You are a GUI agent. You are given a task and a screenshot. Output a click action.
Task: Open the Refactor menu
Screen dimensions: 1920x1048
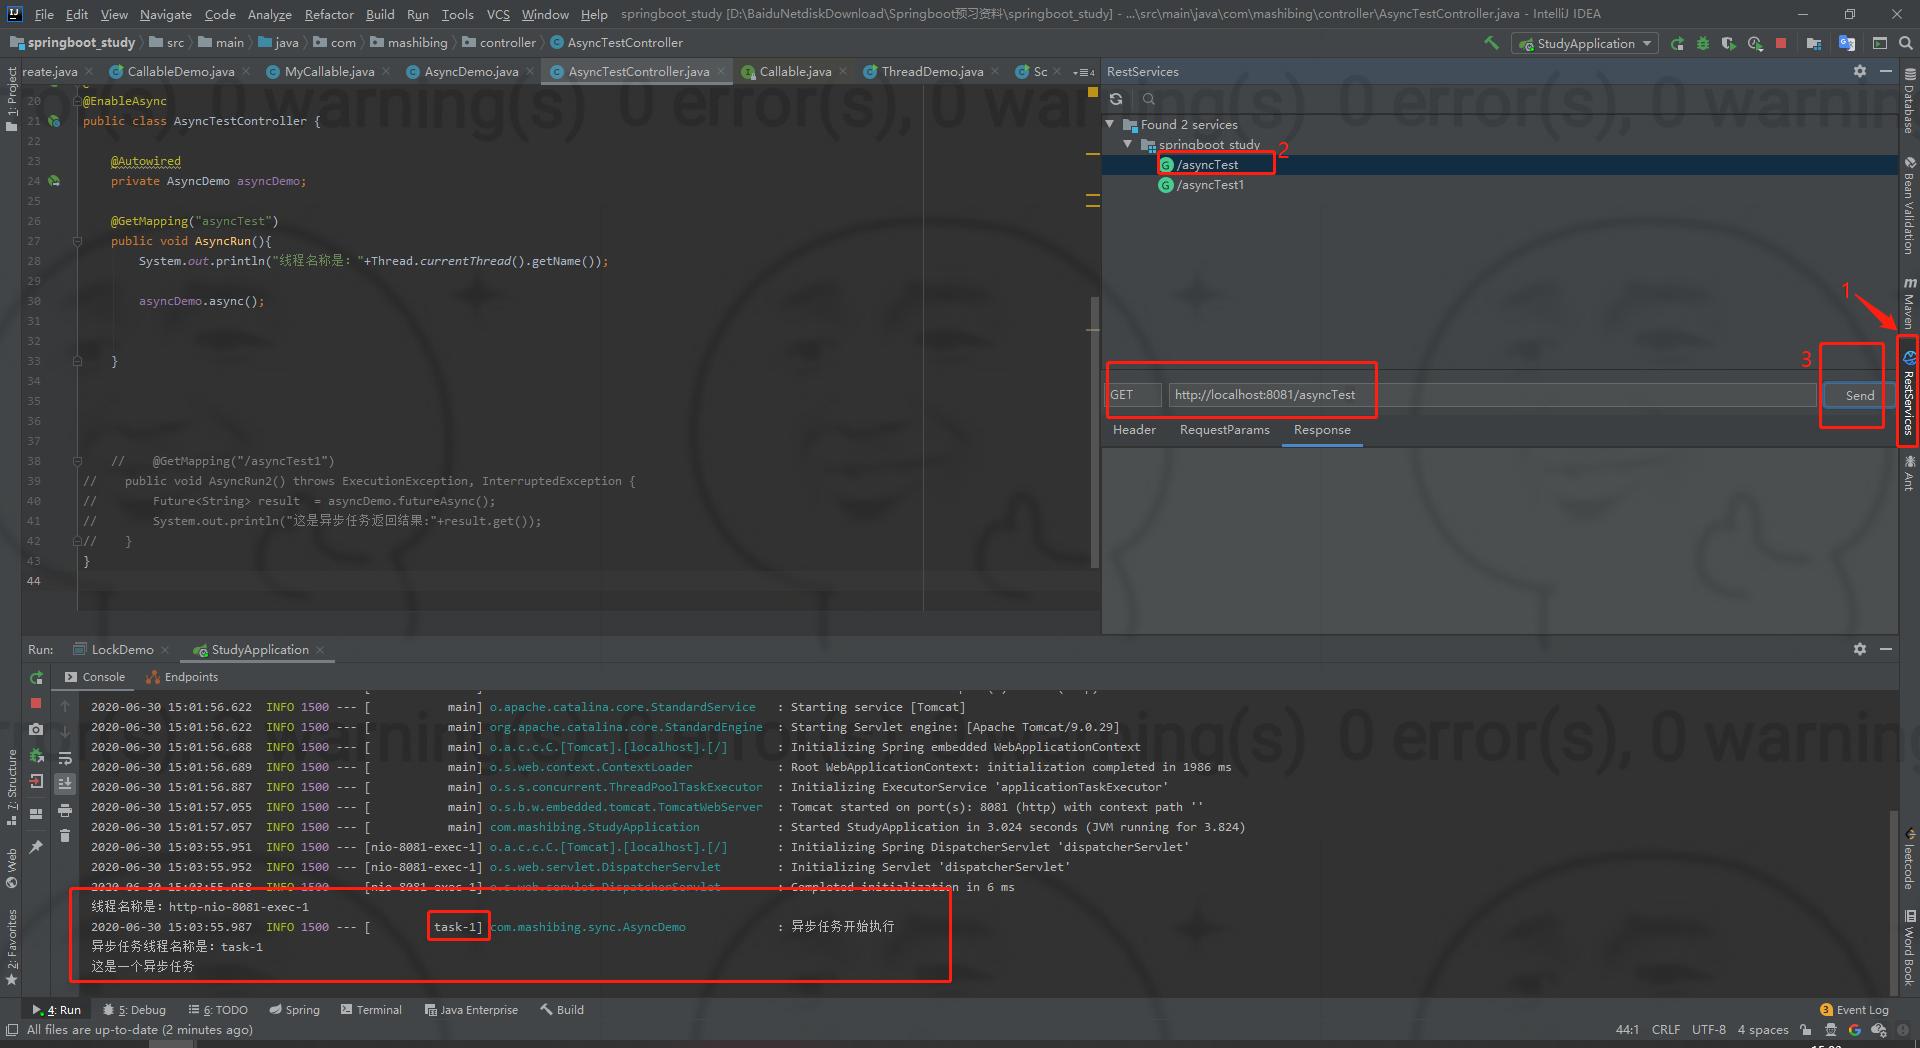[x=329, y=14]
